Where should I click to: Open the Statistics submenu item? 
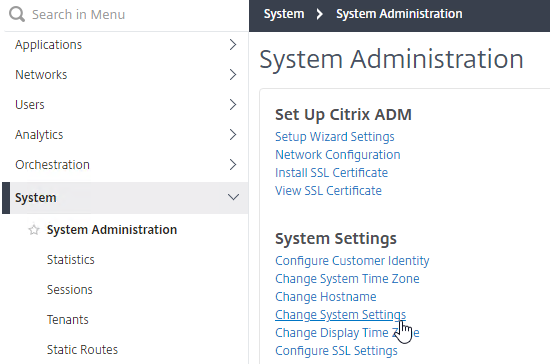coord(71,260)
